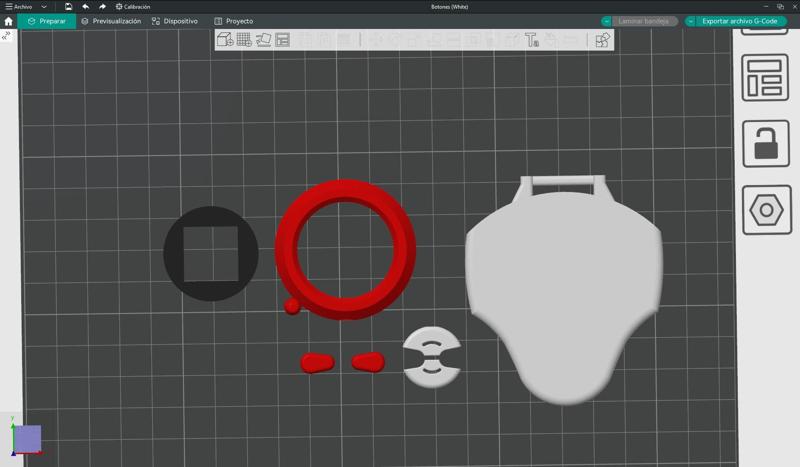Screen dimensions: 800x467
Task: Select the small red sphere beside the ring
Action: 292,306
